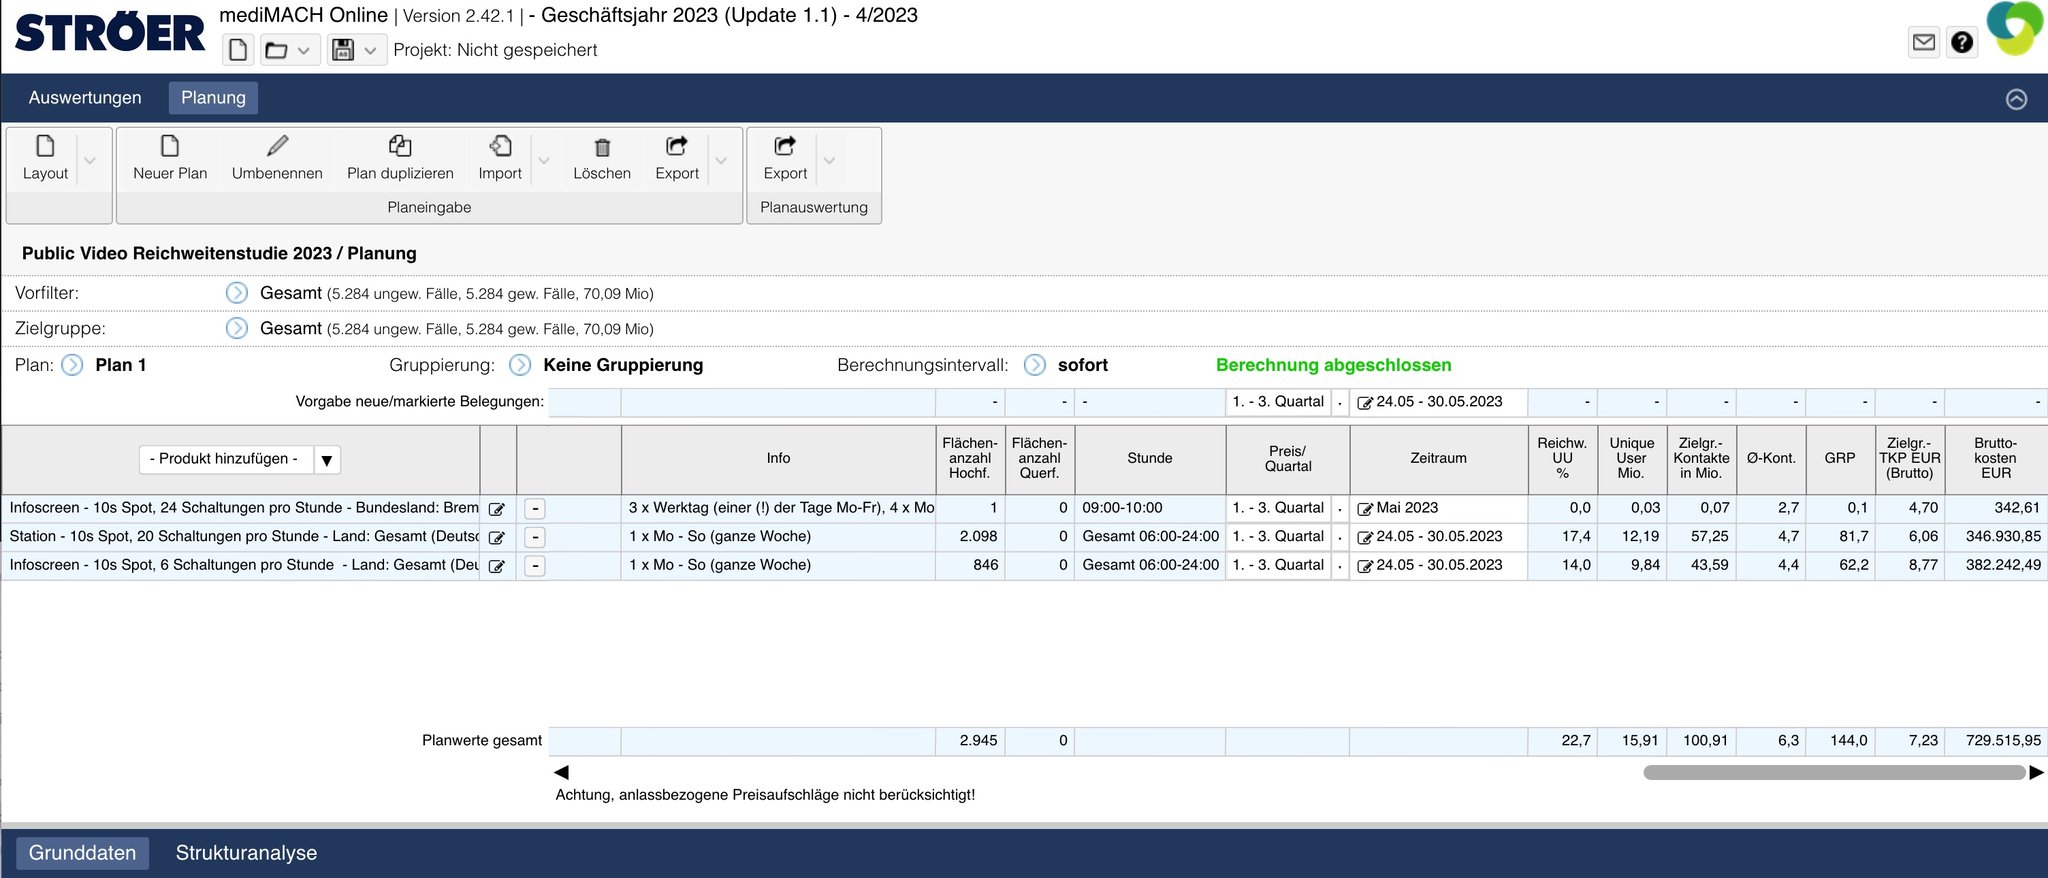This screenshot has width=2048, height=878.
Task: Expand the save options dropdown arrow
Action: pyautogui.click(x=370, y=50)
